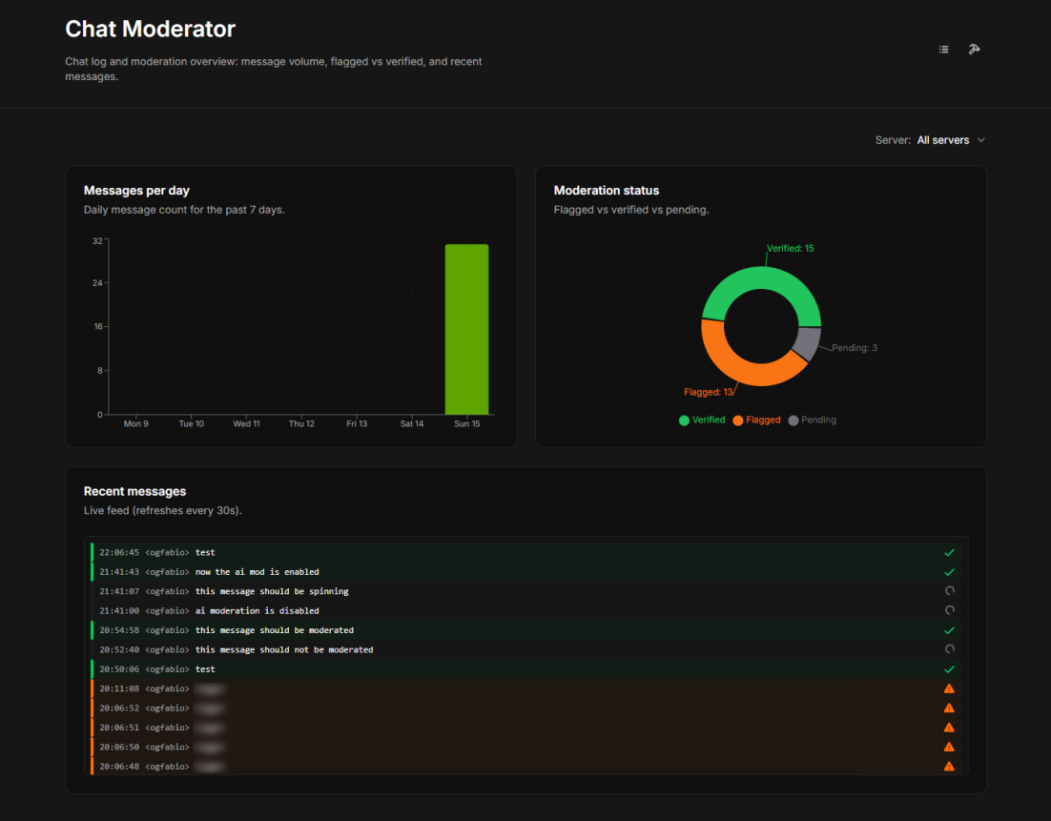
Task: Toggle Pending series in chart legend
Action: tap(812, 420)
